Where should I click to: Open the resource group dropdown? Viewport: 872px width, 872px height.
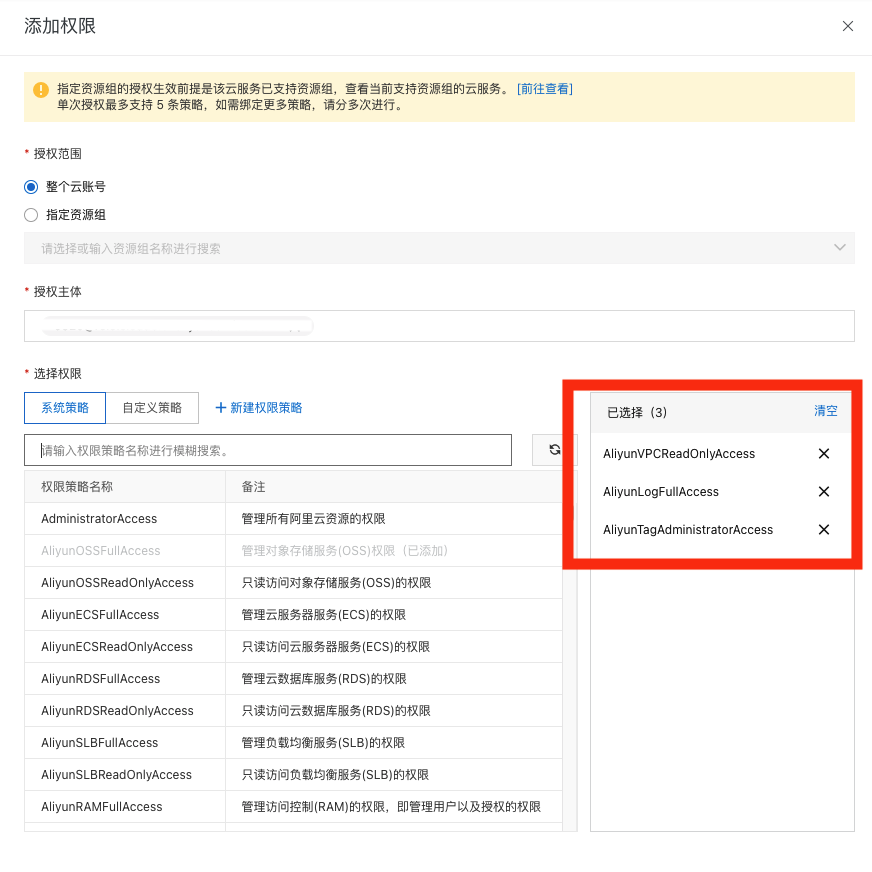(439, 248)
